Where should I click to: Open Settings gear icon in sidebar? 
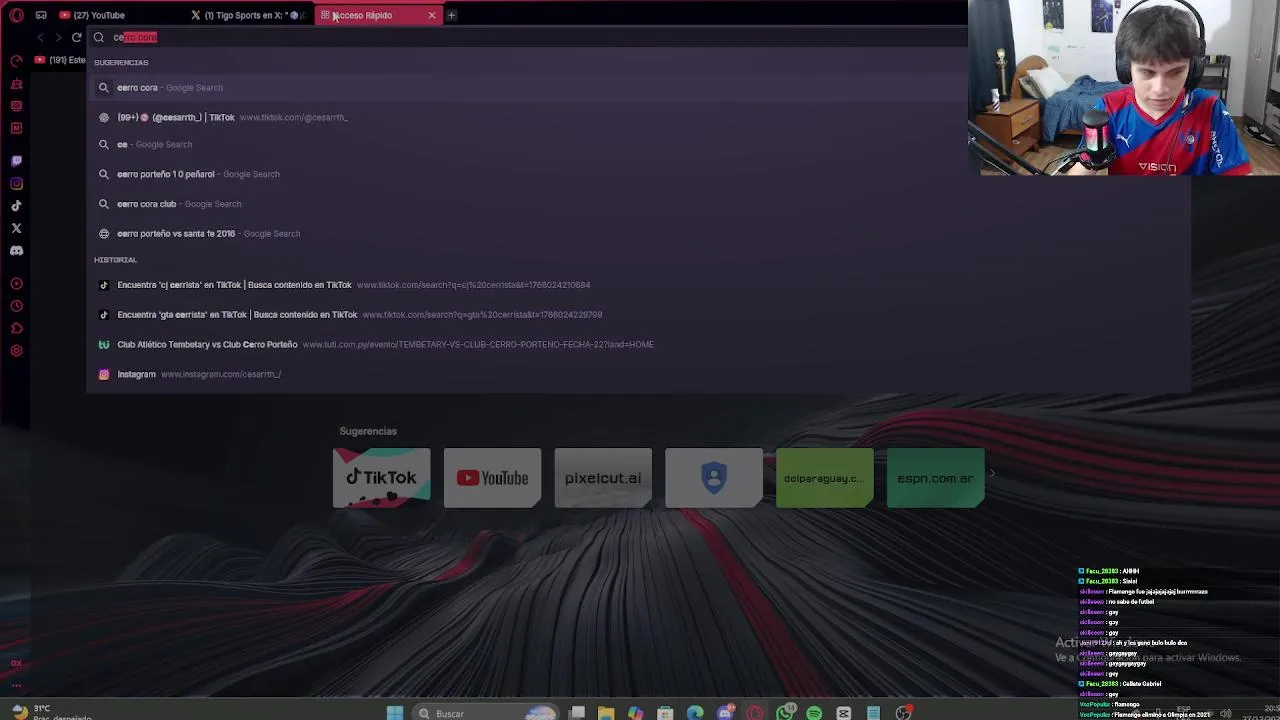click(x=16, y=351)
